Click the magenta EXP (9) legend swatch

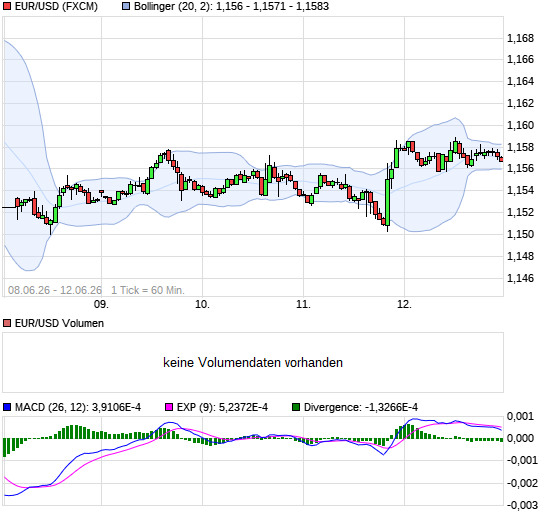tap(169, 407)
